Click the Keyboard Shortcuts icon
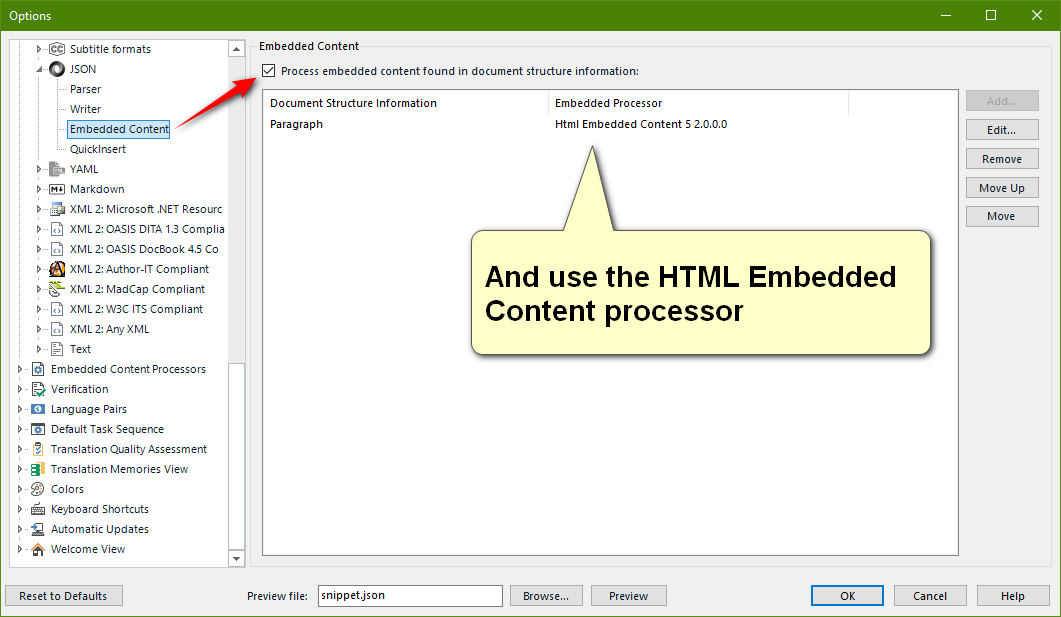Screen dimensions: 1061x617 pyautogui.click(x=38, y=509)
